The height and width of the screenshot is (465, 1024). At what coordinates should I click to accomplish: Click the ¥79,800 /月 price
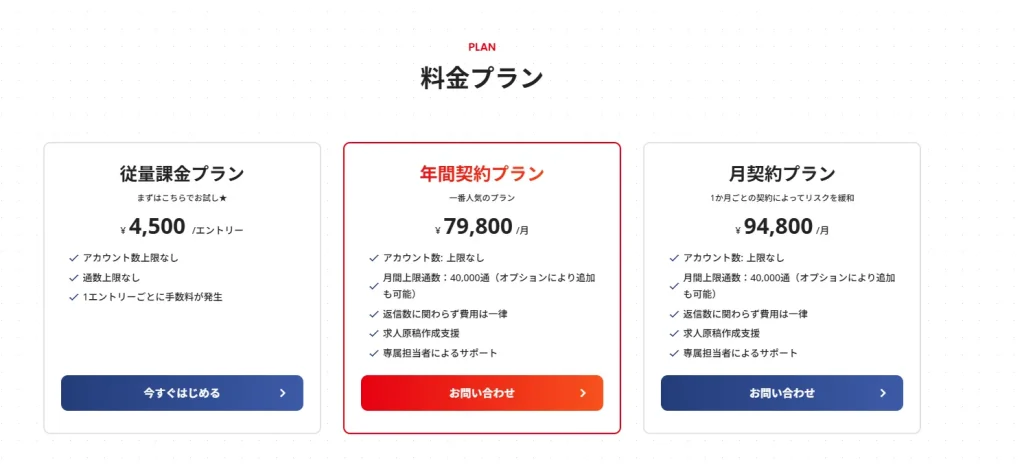(x=481, y=227)
